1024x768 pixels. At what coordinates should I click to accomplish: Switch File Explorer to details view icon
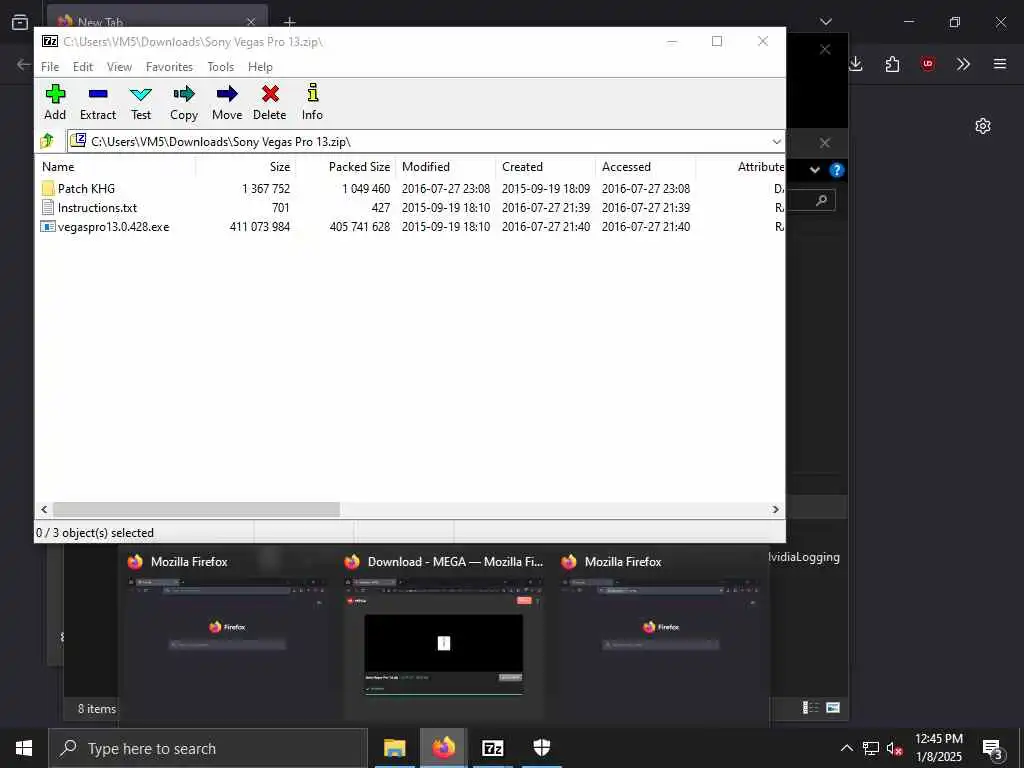(x=810, y=707)
